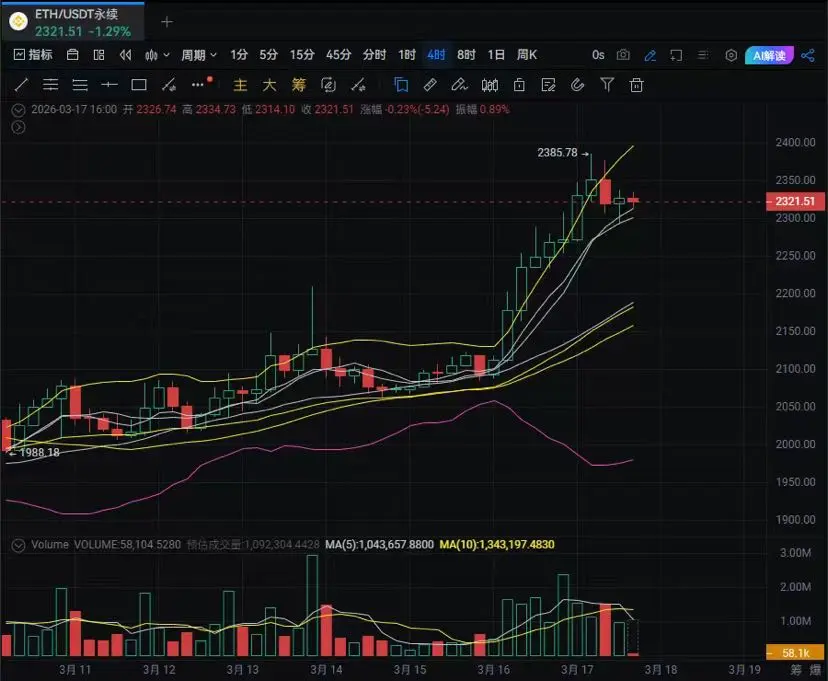Screen dimensions: 828x681
Task: Switch to the 1日 timeframe
Action: coord(496,54)
